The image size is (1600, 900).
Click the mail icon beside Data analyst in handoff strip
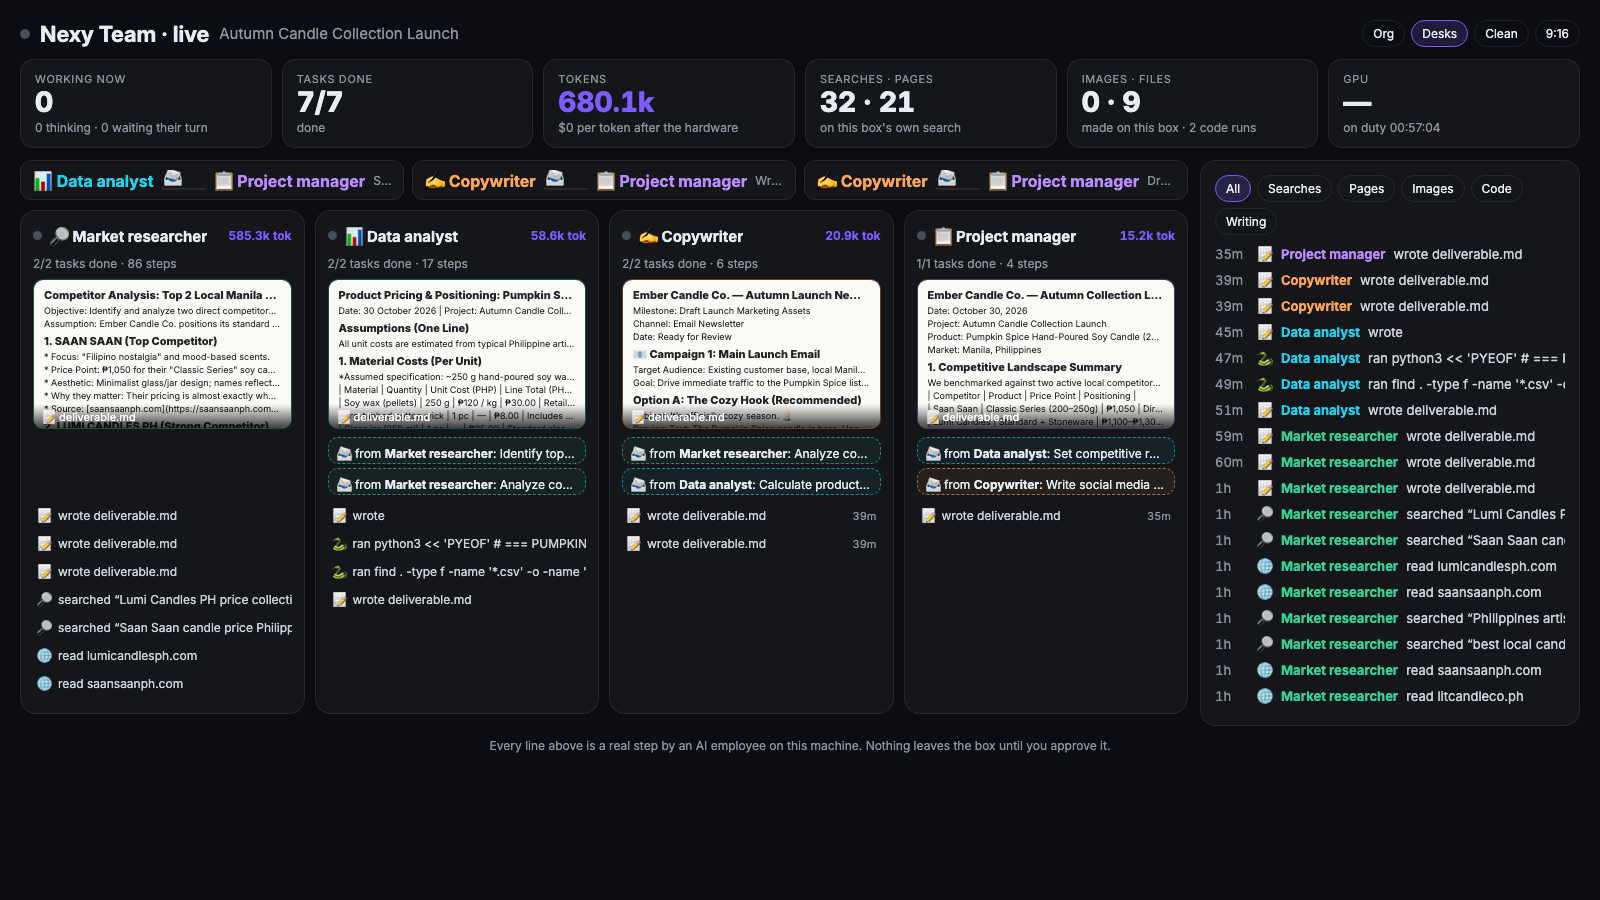tap(173, 178)
